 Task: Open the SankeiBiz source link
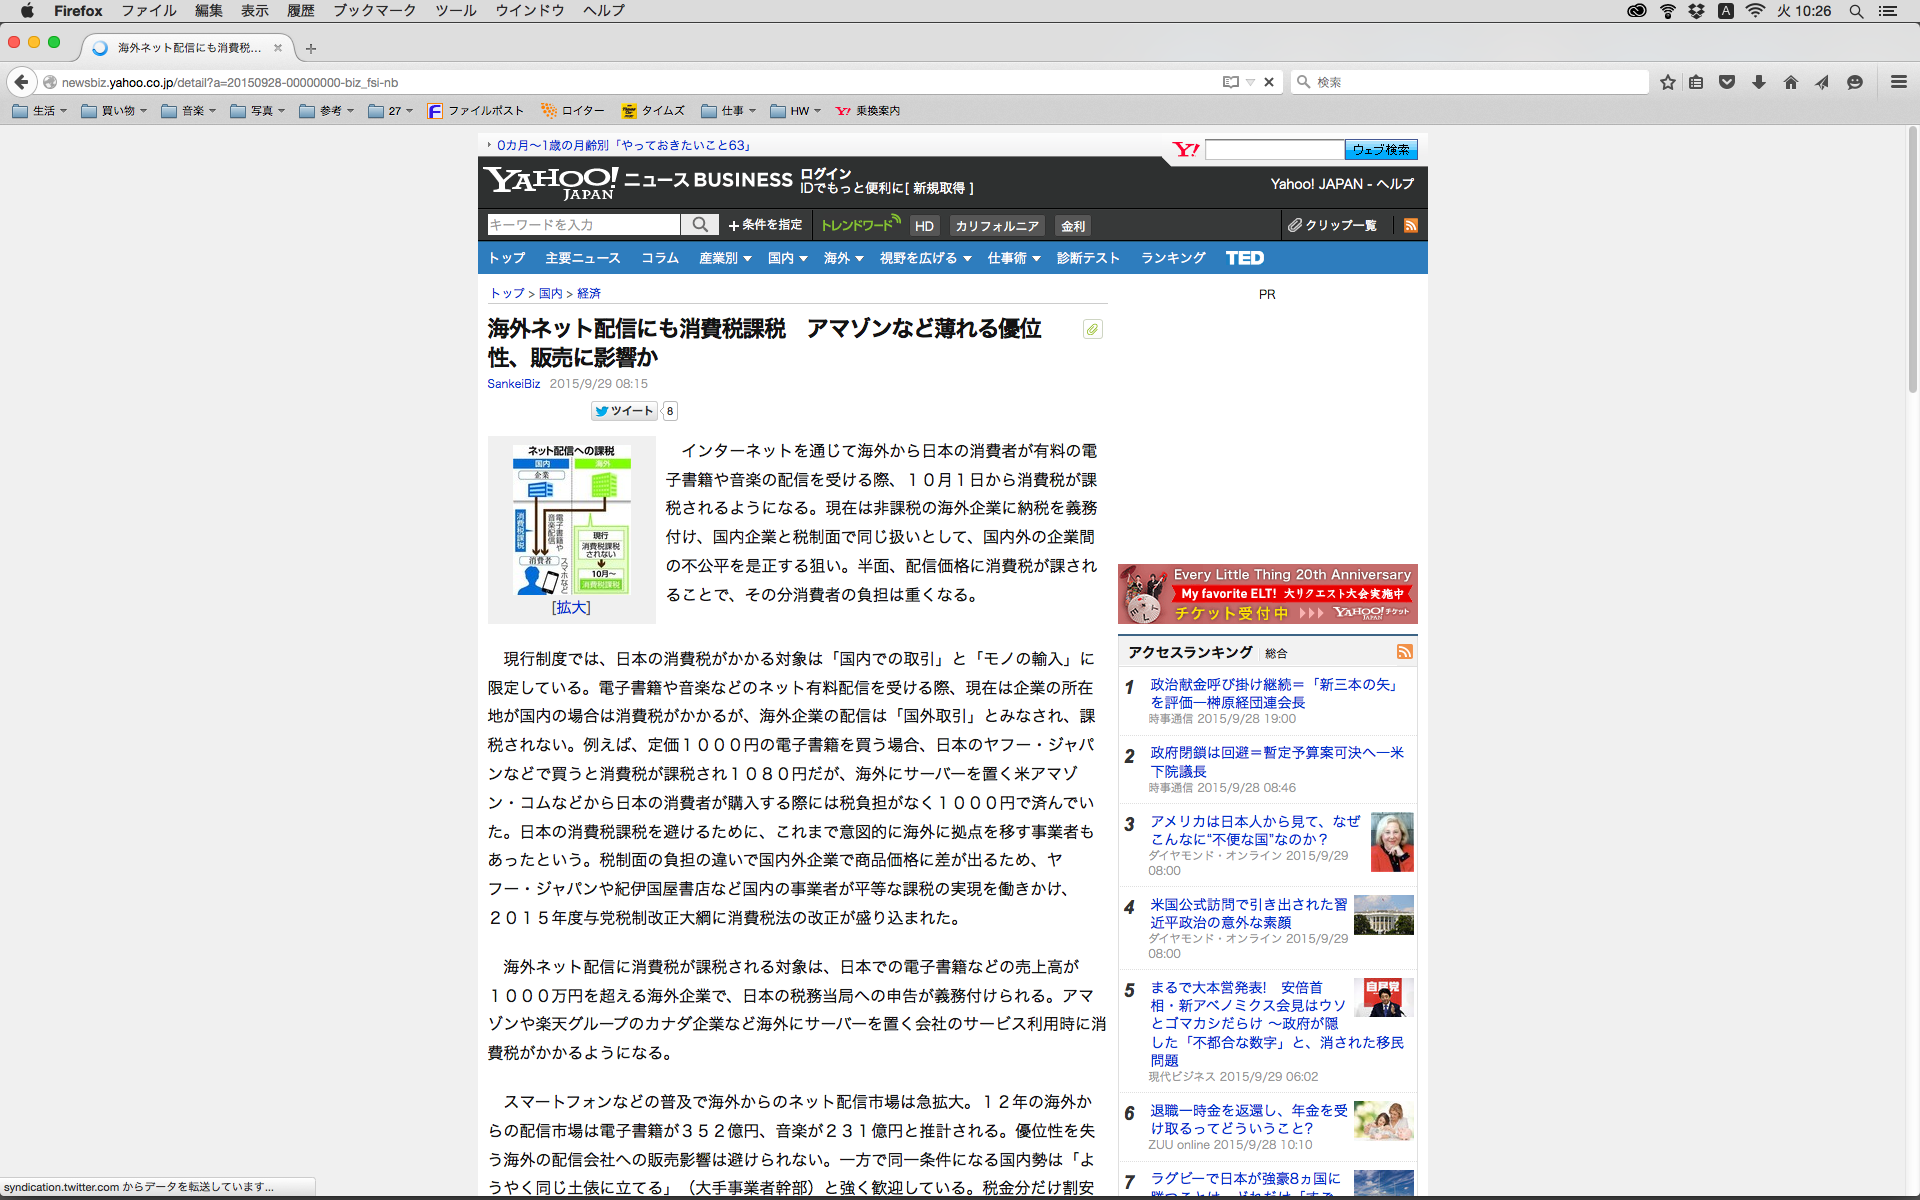pos(513,384)
